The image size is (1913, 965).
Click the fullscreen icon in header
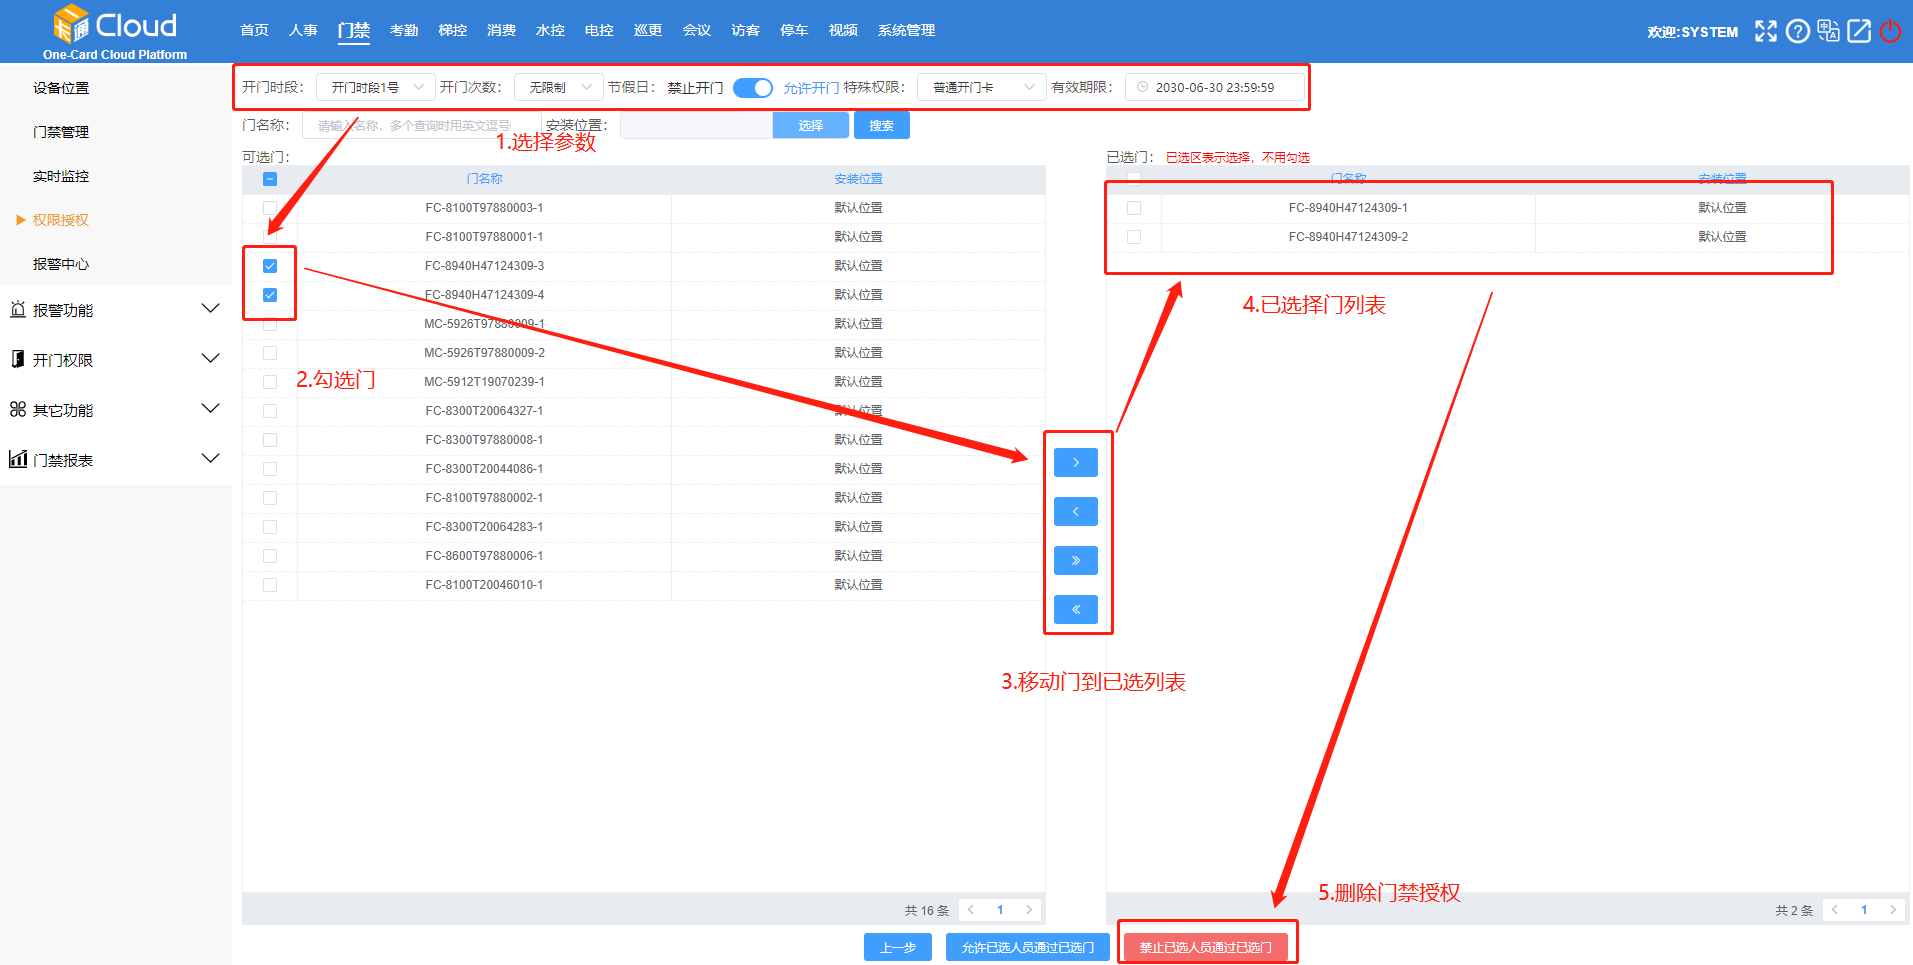click(x=1766, y=31)
